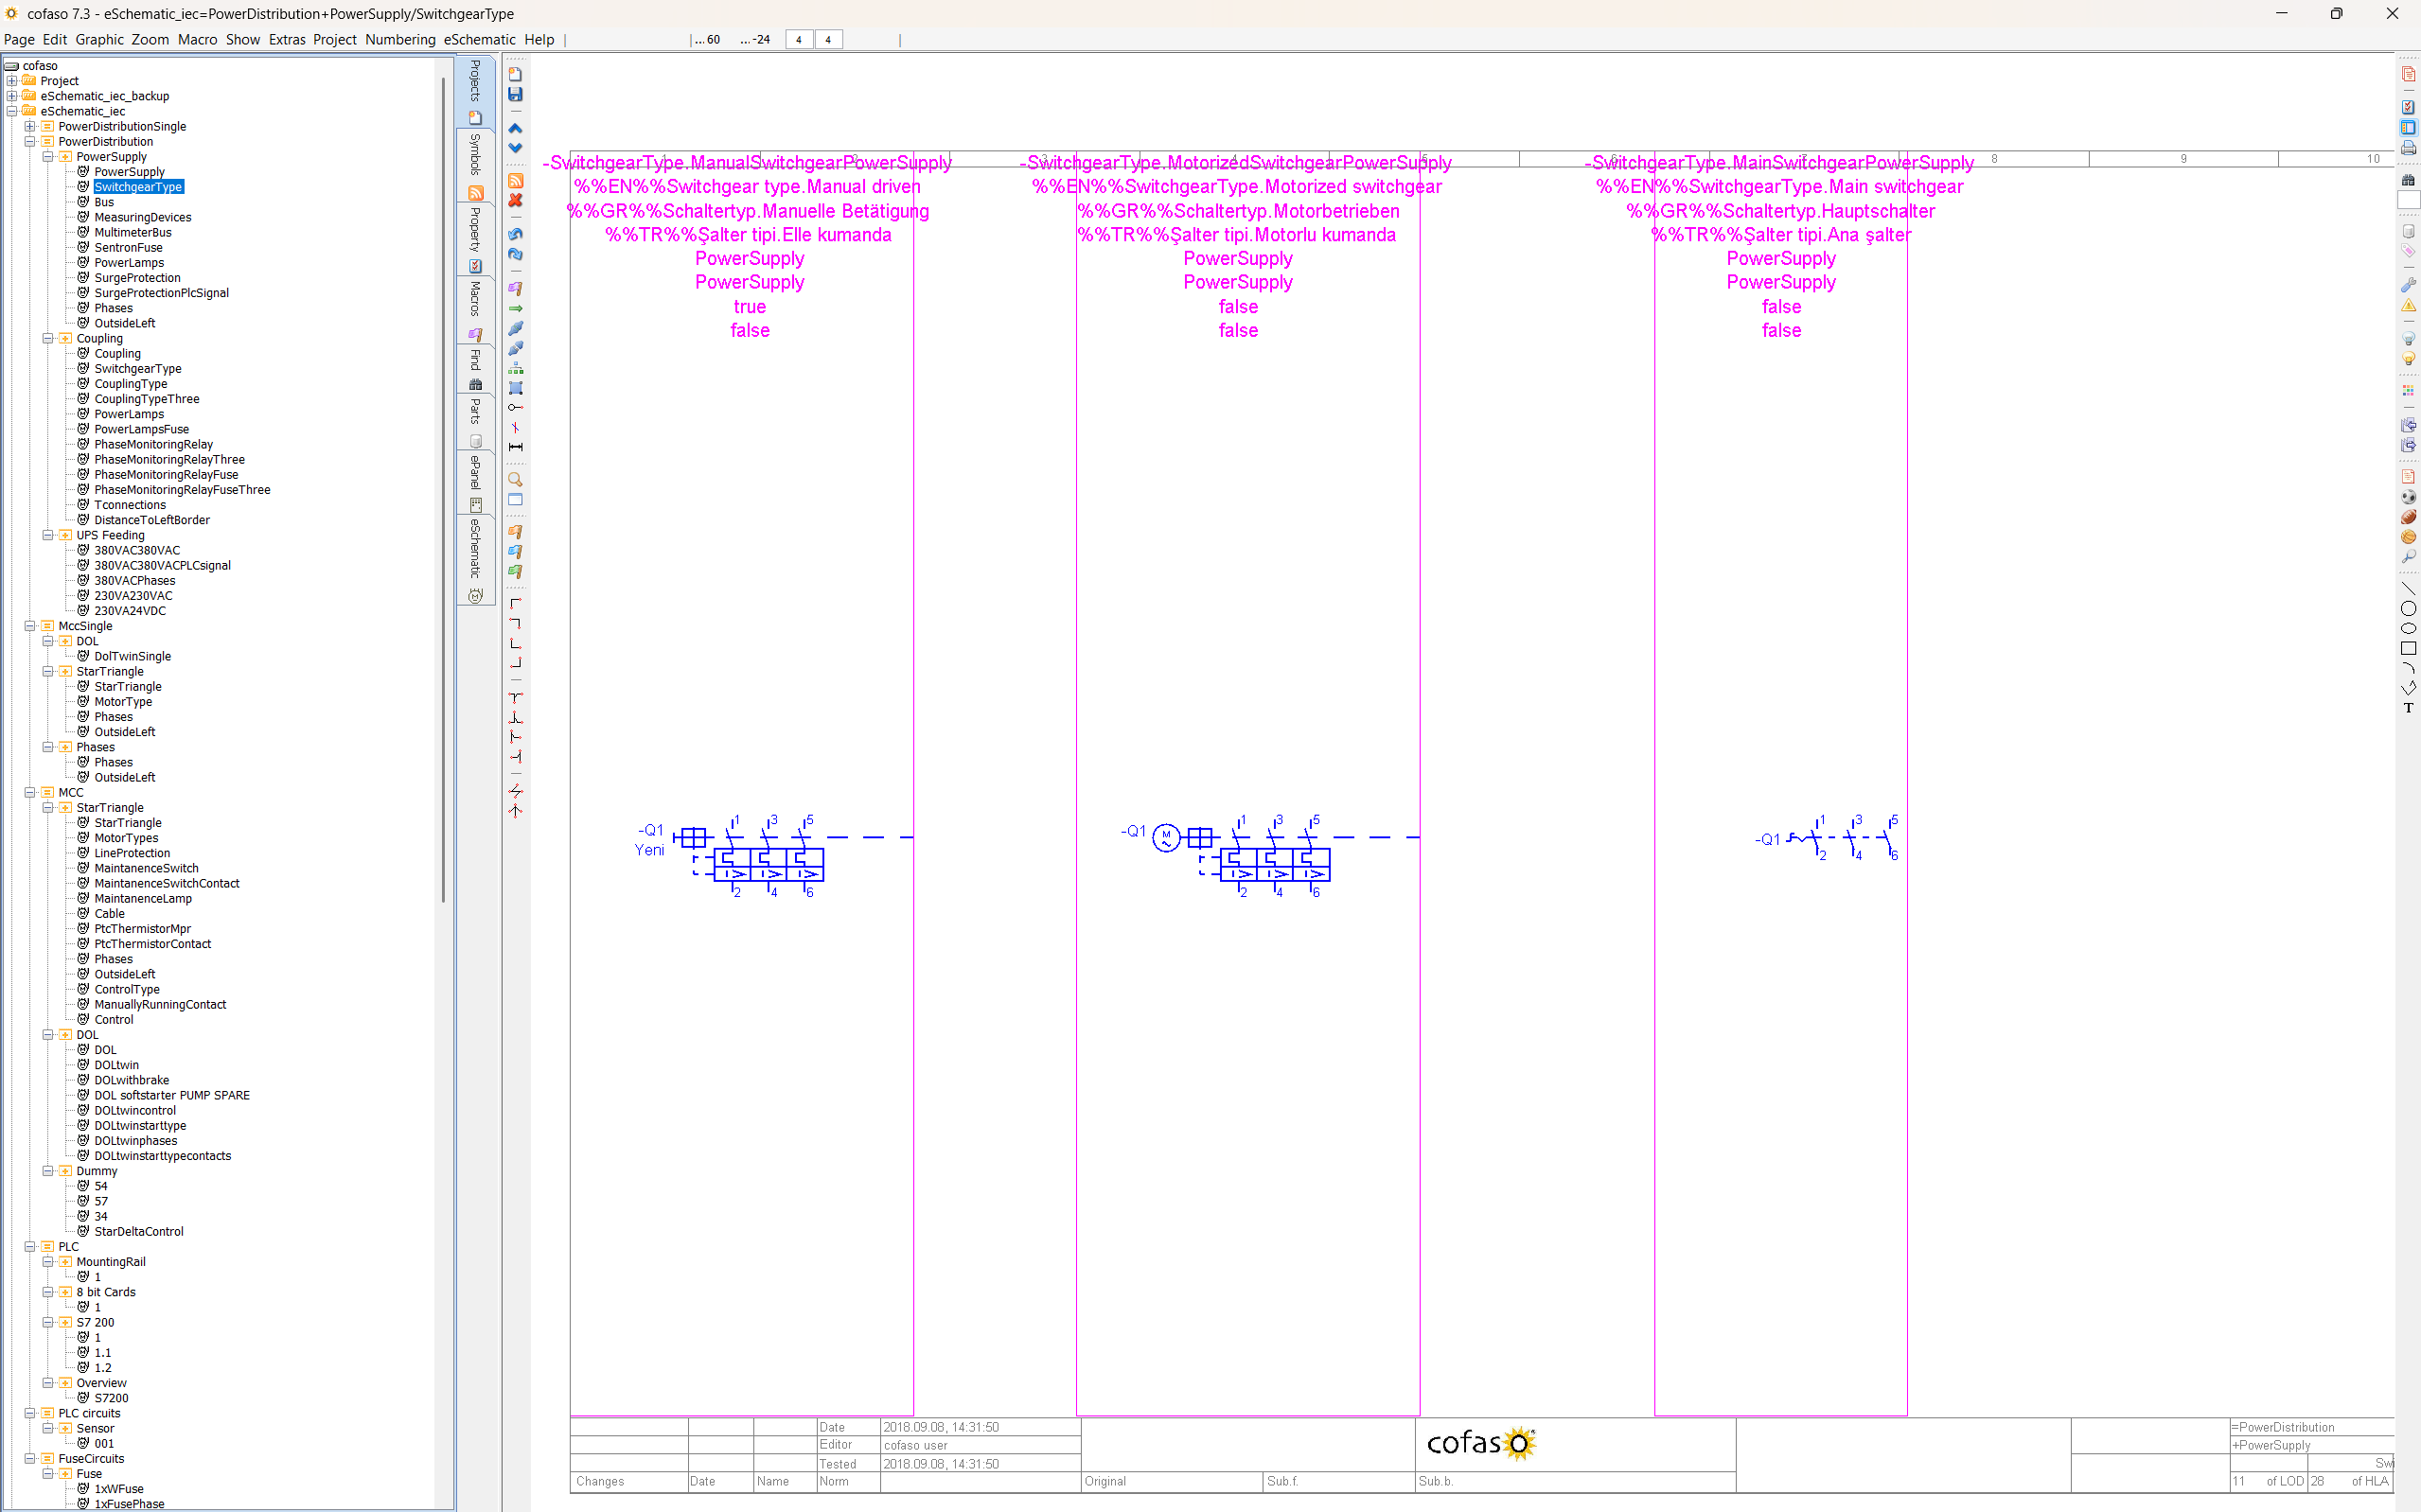Collapse the UPS Feeding tree node
2421x1512 pixels.
pyautogui.click(x=47, y=535)
